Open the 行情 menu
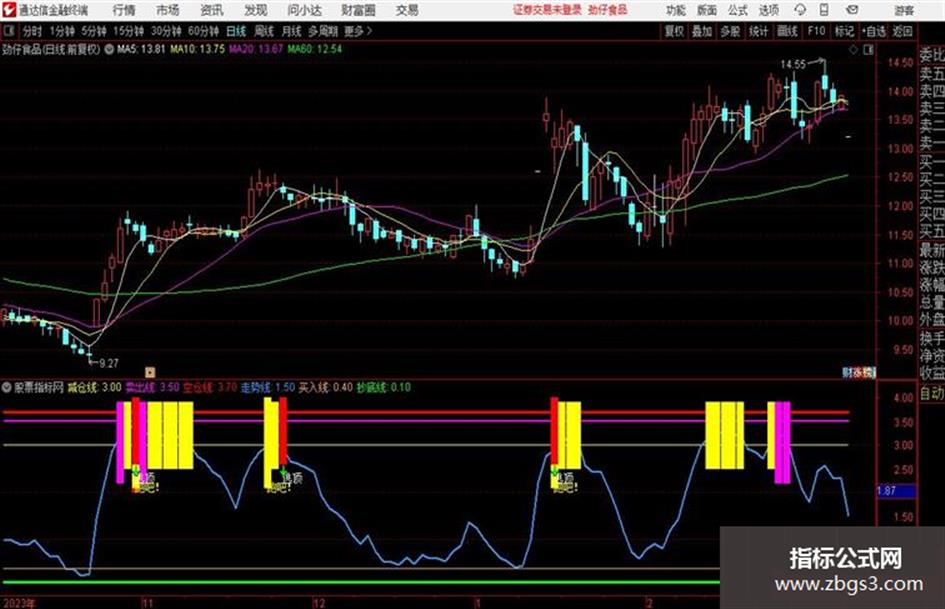 tap(124, 10)
